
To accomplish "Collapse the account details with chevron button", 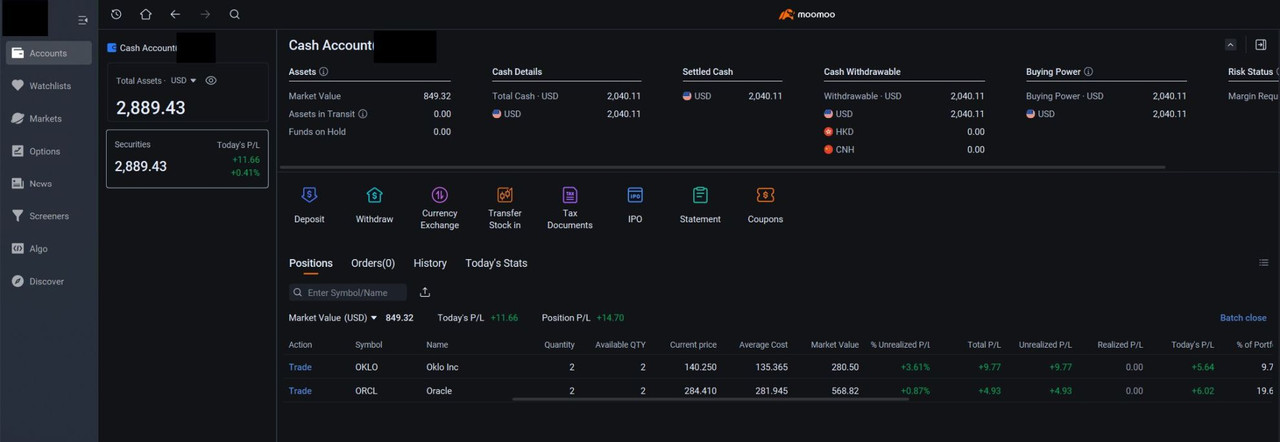I will tap(1230, 45).
